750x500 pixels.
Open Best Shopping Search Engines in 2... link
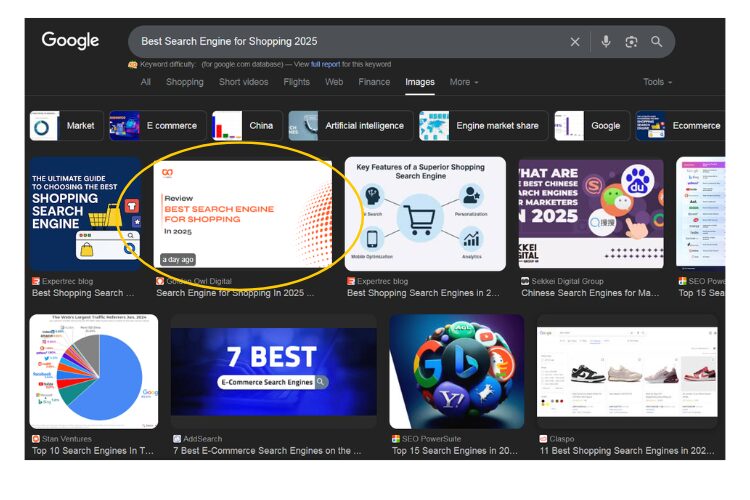pos(423,293)
